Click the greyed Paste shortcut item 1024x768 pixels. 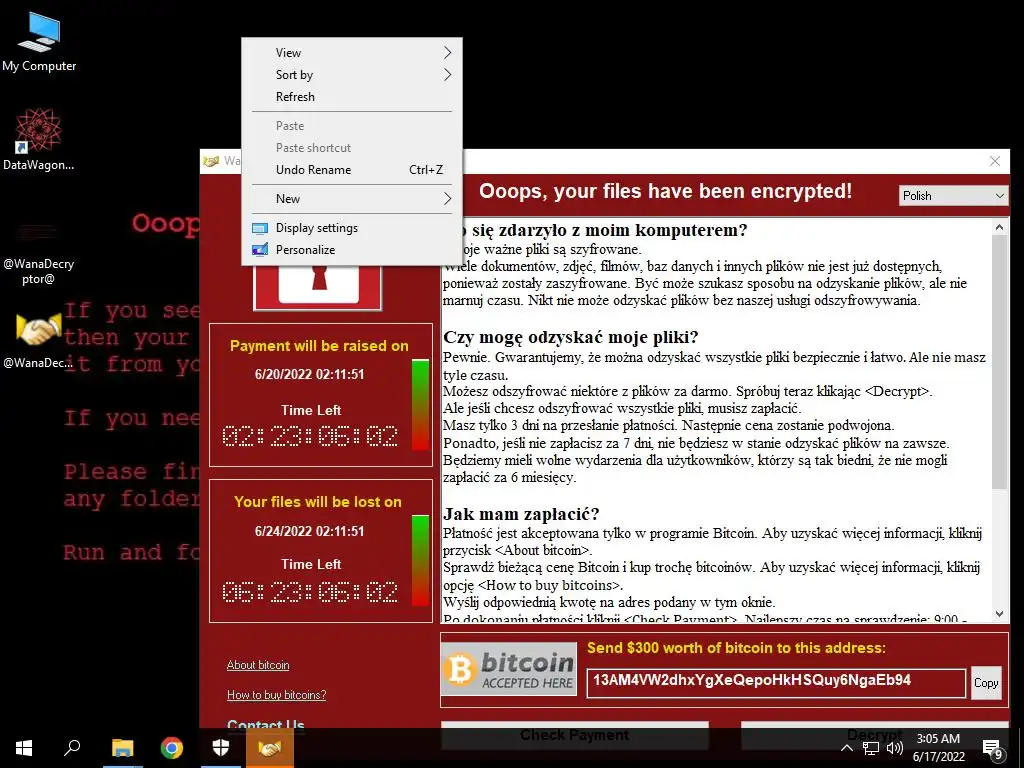tap(352, 148)
